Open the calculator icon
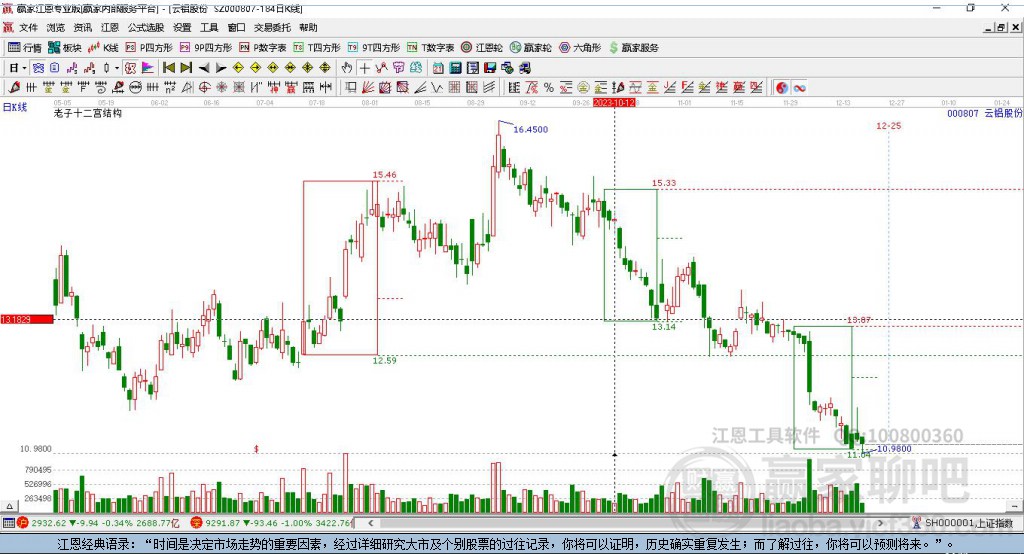1024x554 pixels. coord(455,68)
